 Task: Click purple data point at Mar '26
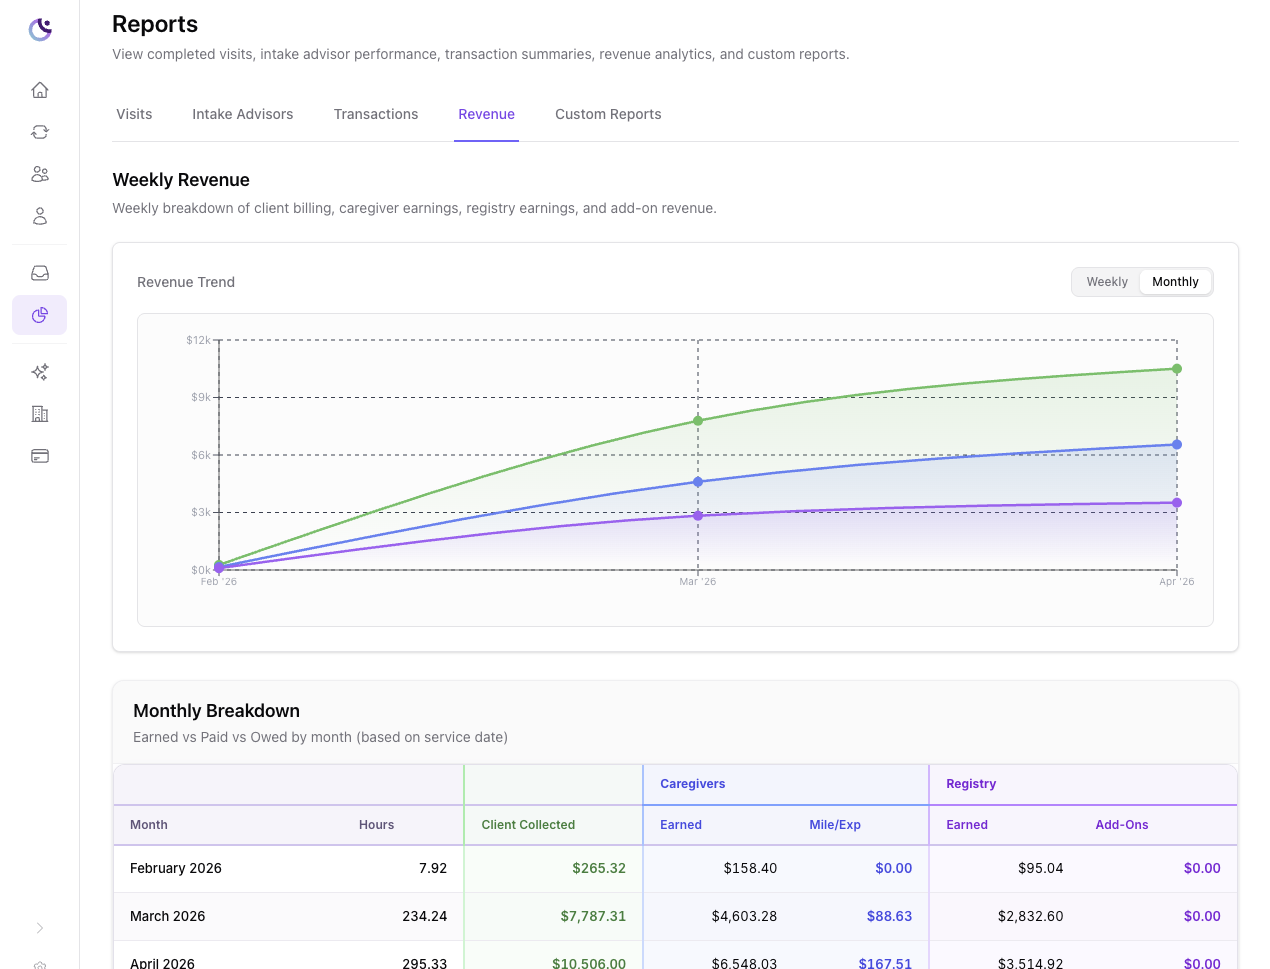click(698, 516)
